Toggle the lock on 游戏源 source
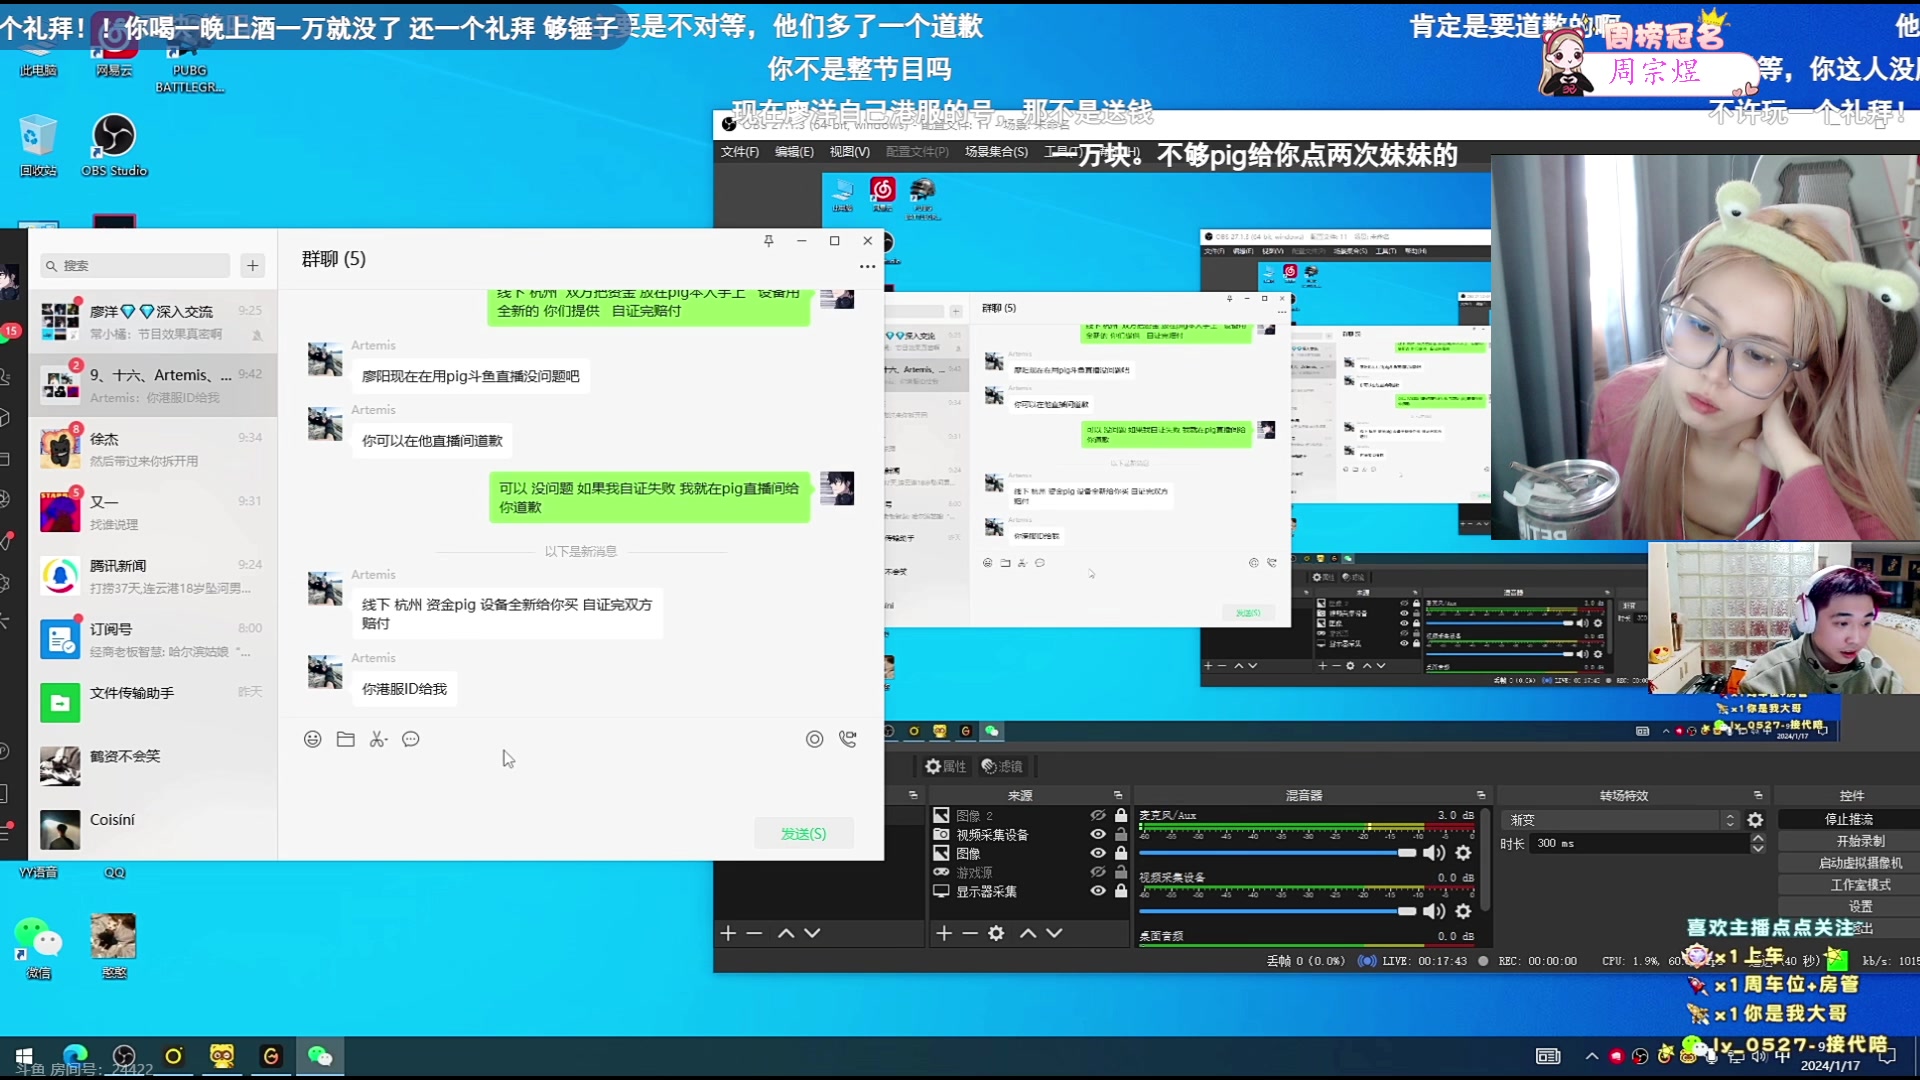This screenshot has height=1080, width=1920. click(1121, 872)
